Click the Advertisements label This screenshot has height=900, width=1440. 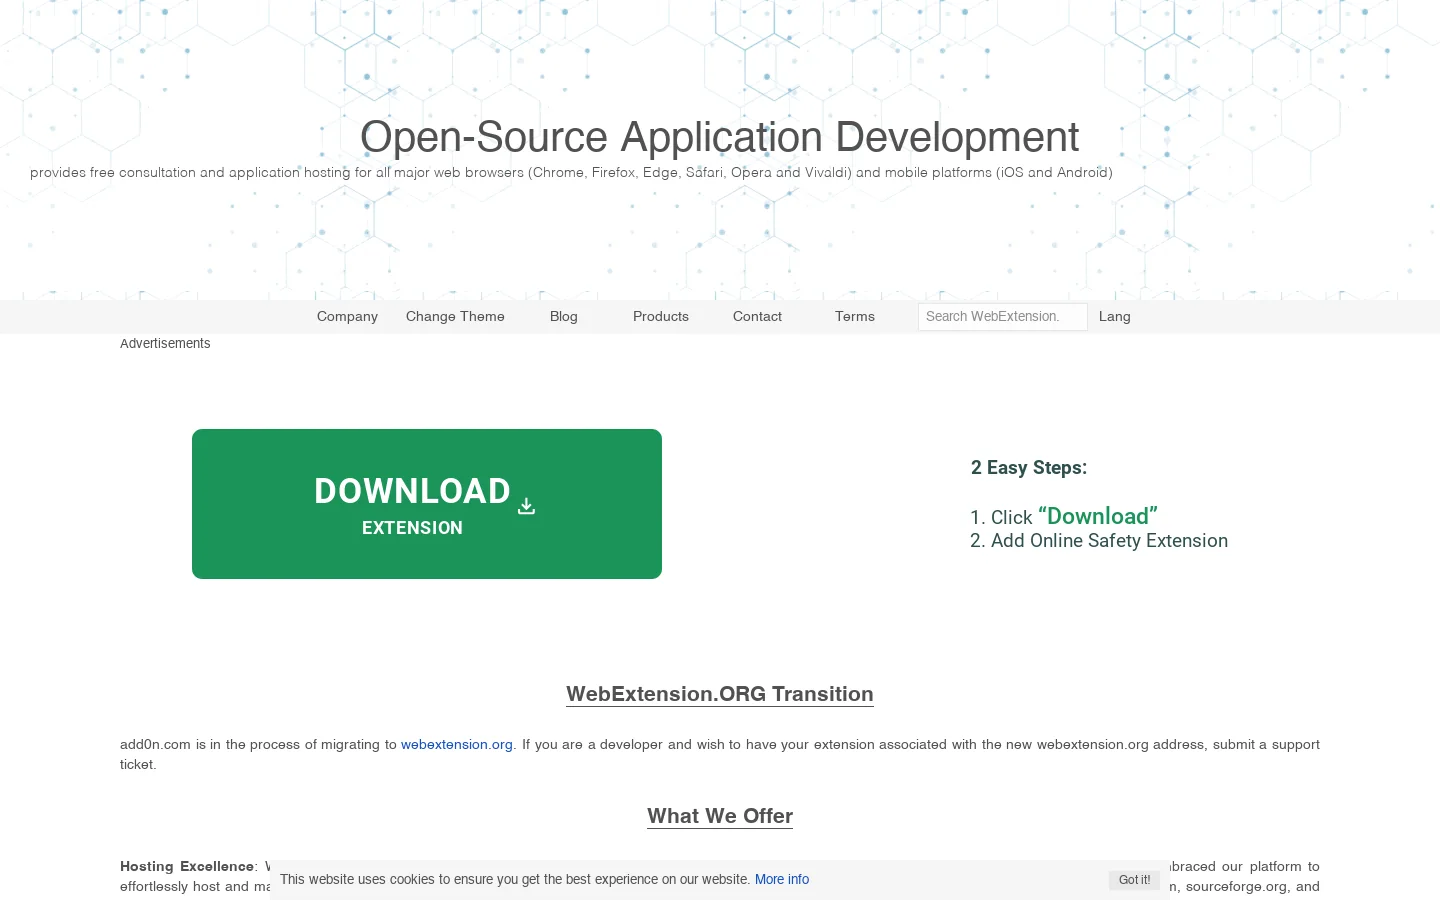point(165,343)
